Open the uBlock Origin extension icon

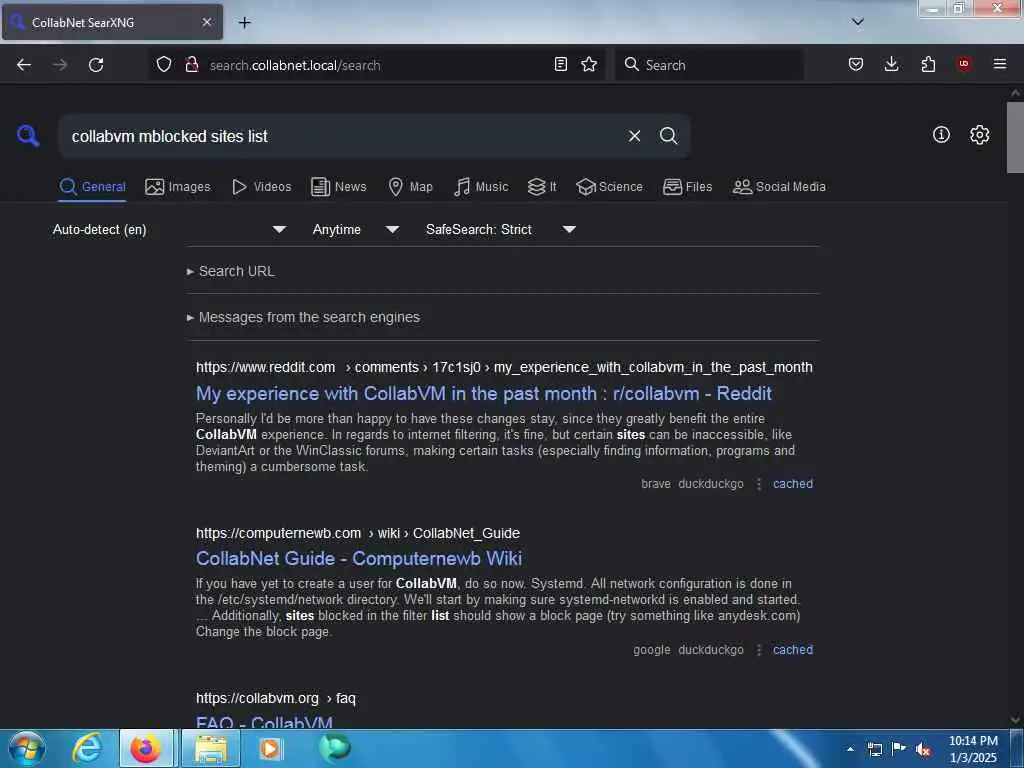pos(964,64)
